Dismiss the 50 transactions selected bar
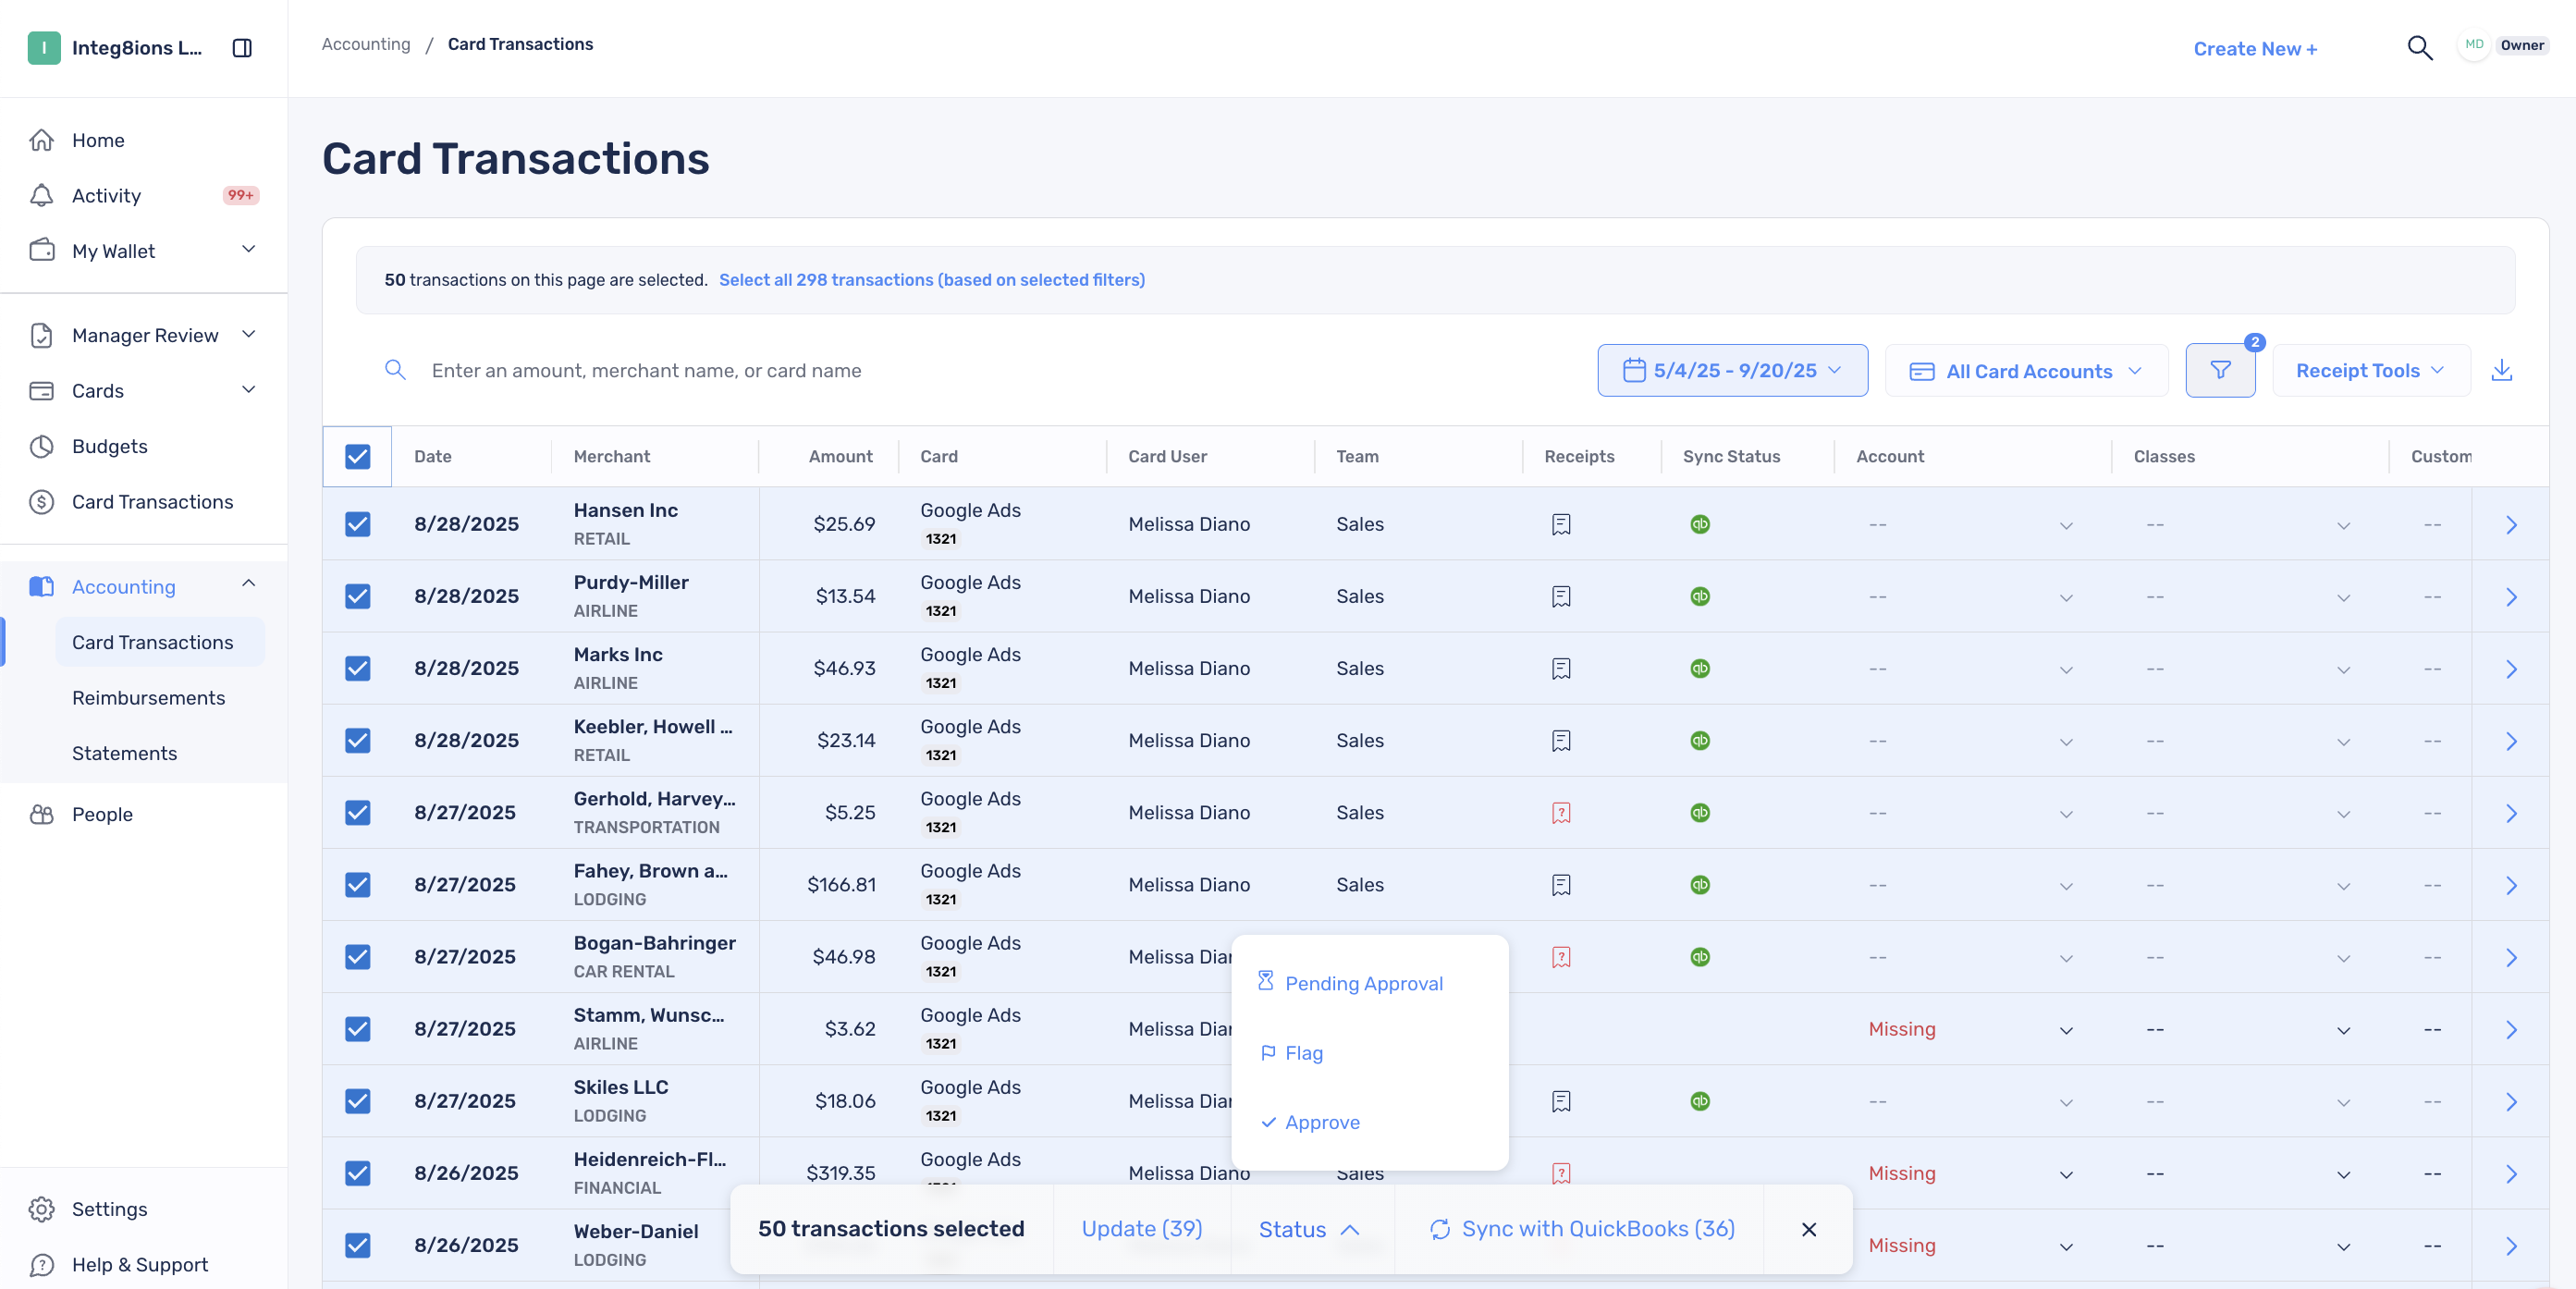2576x1289 pixels. (x=1808, y=1229)
